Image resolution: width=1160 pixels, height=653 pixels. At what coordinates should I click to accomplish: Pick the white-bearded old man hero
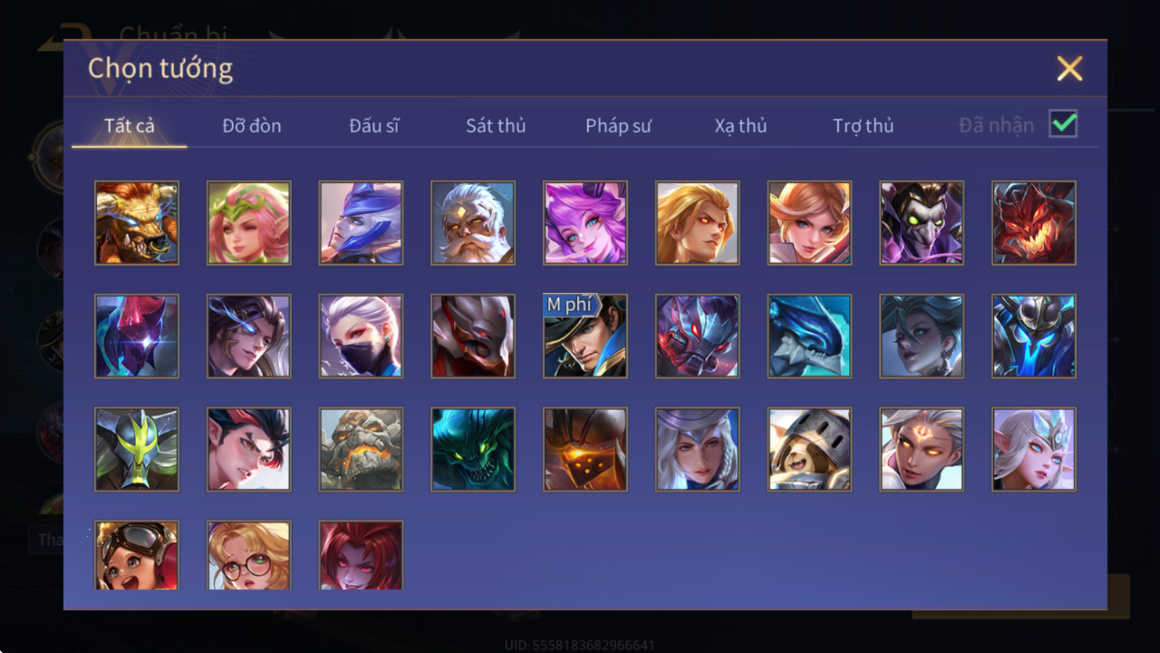[x=473, y=223]
